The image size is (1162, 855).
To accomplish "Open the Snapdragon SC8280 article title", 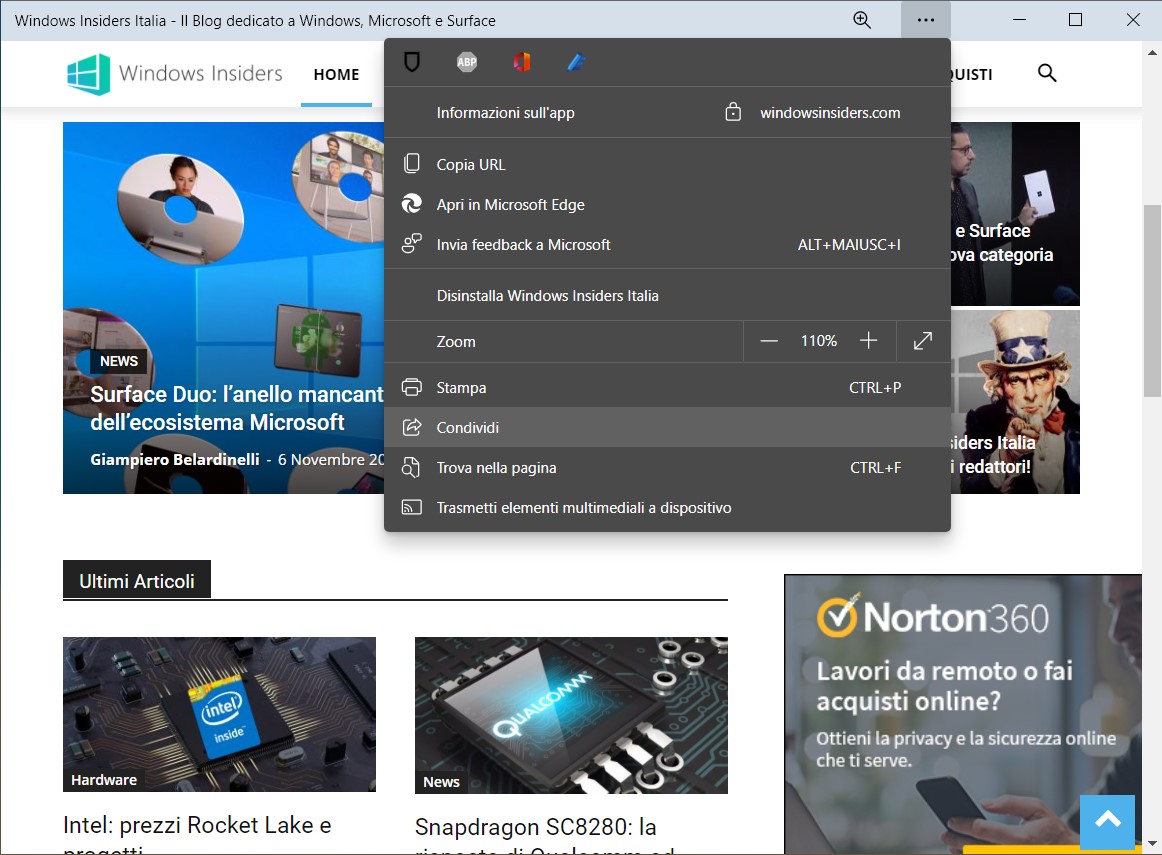I will pos(545,837).
